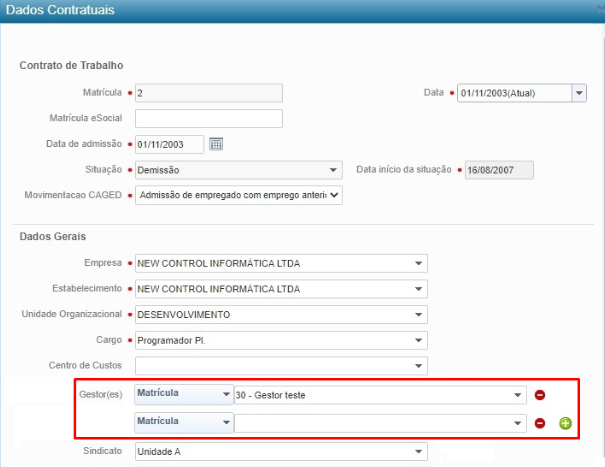Remove the '30 - Gestor teste' row with red minus
The height and width of the screenshot is (467, 605).
point(540,395)
